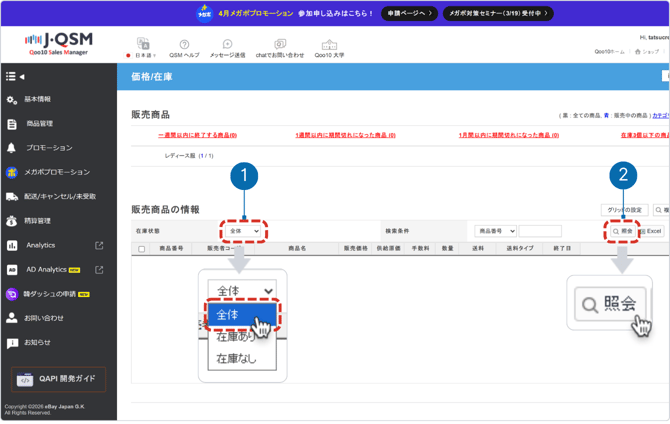Screen dimensions: 670x424
Task: Click the 配送/キャンセル/未受取 truck icon
Action: pos(12,197)
